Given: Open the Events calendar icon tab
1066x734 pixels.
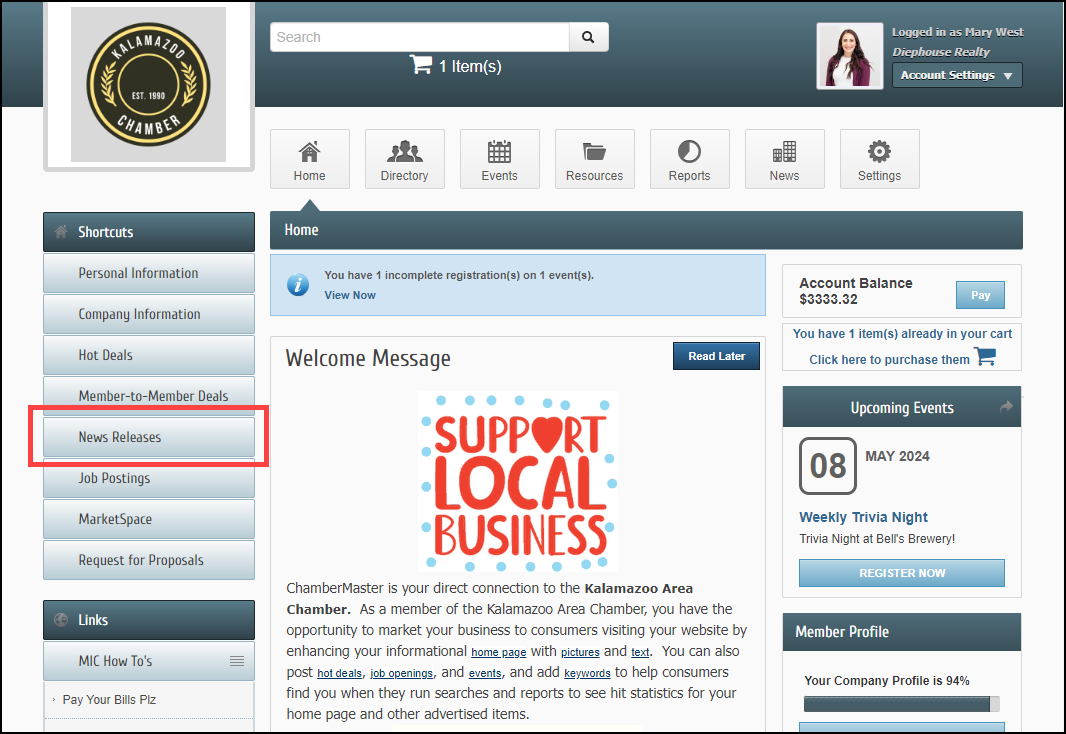Looking at the screenshot, I should pyautogui.click(x=500, y=159).
